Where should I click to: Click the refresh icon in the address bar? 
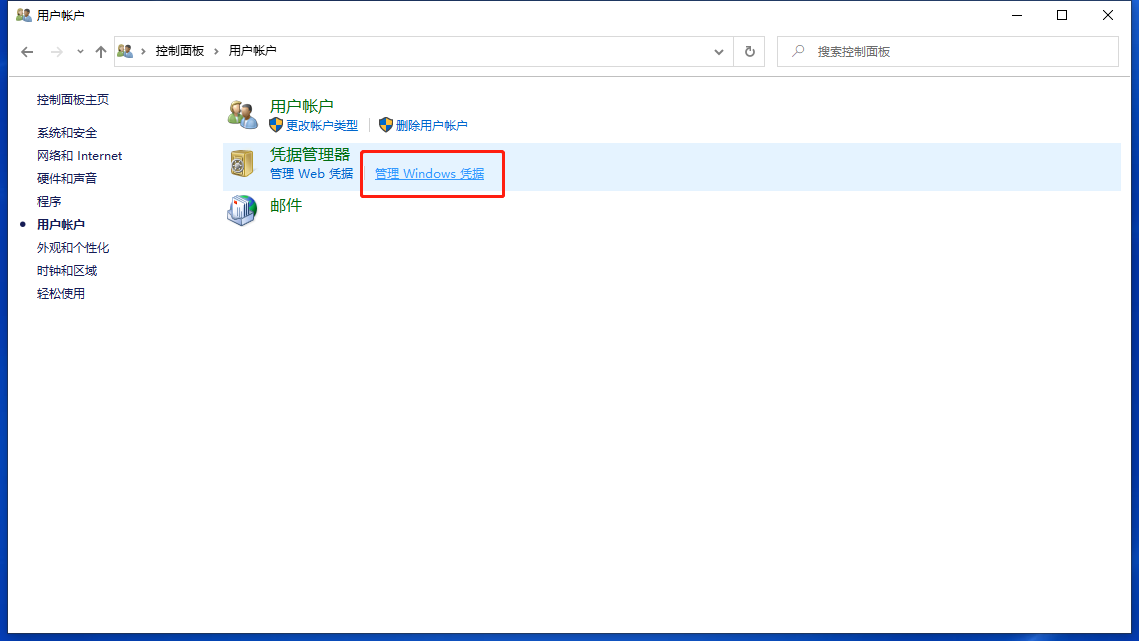click(749, 51)
